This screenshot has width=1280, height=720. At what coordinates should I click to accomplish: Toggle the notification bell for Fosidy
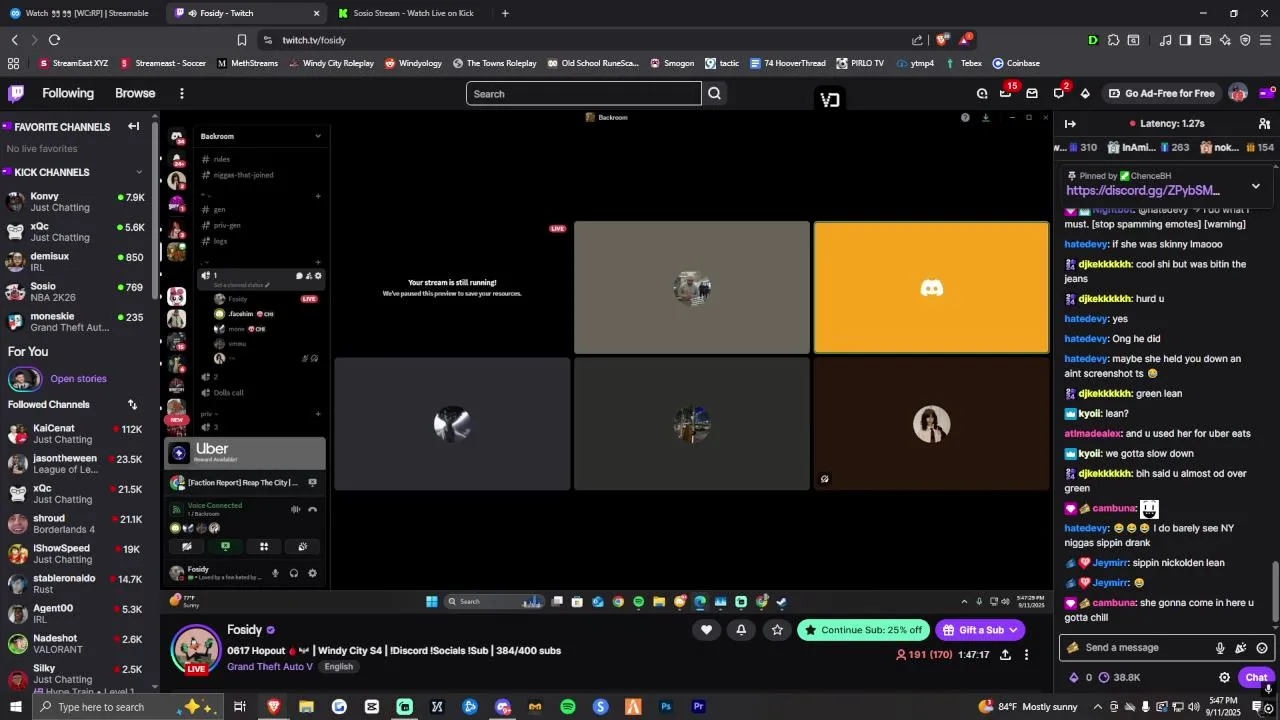[x=741, y=630]
